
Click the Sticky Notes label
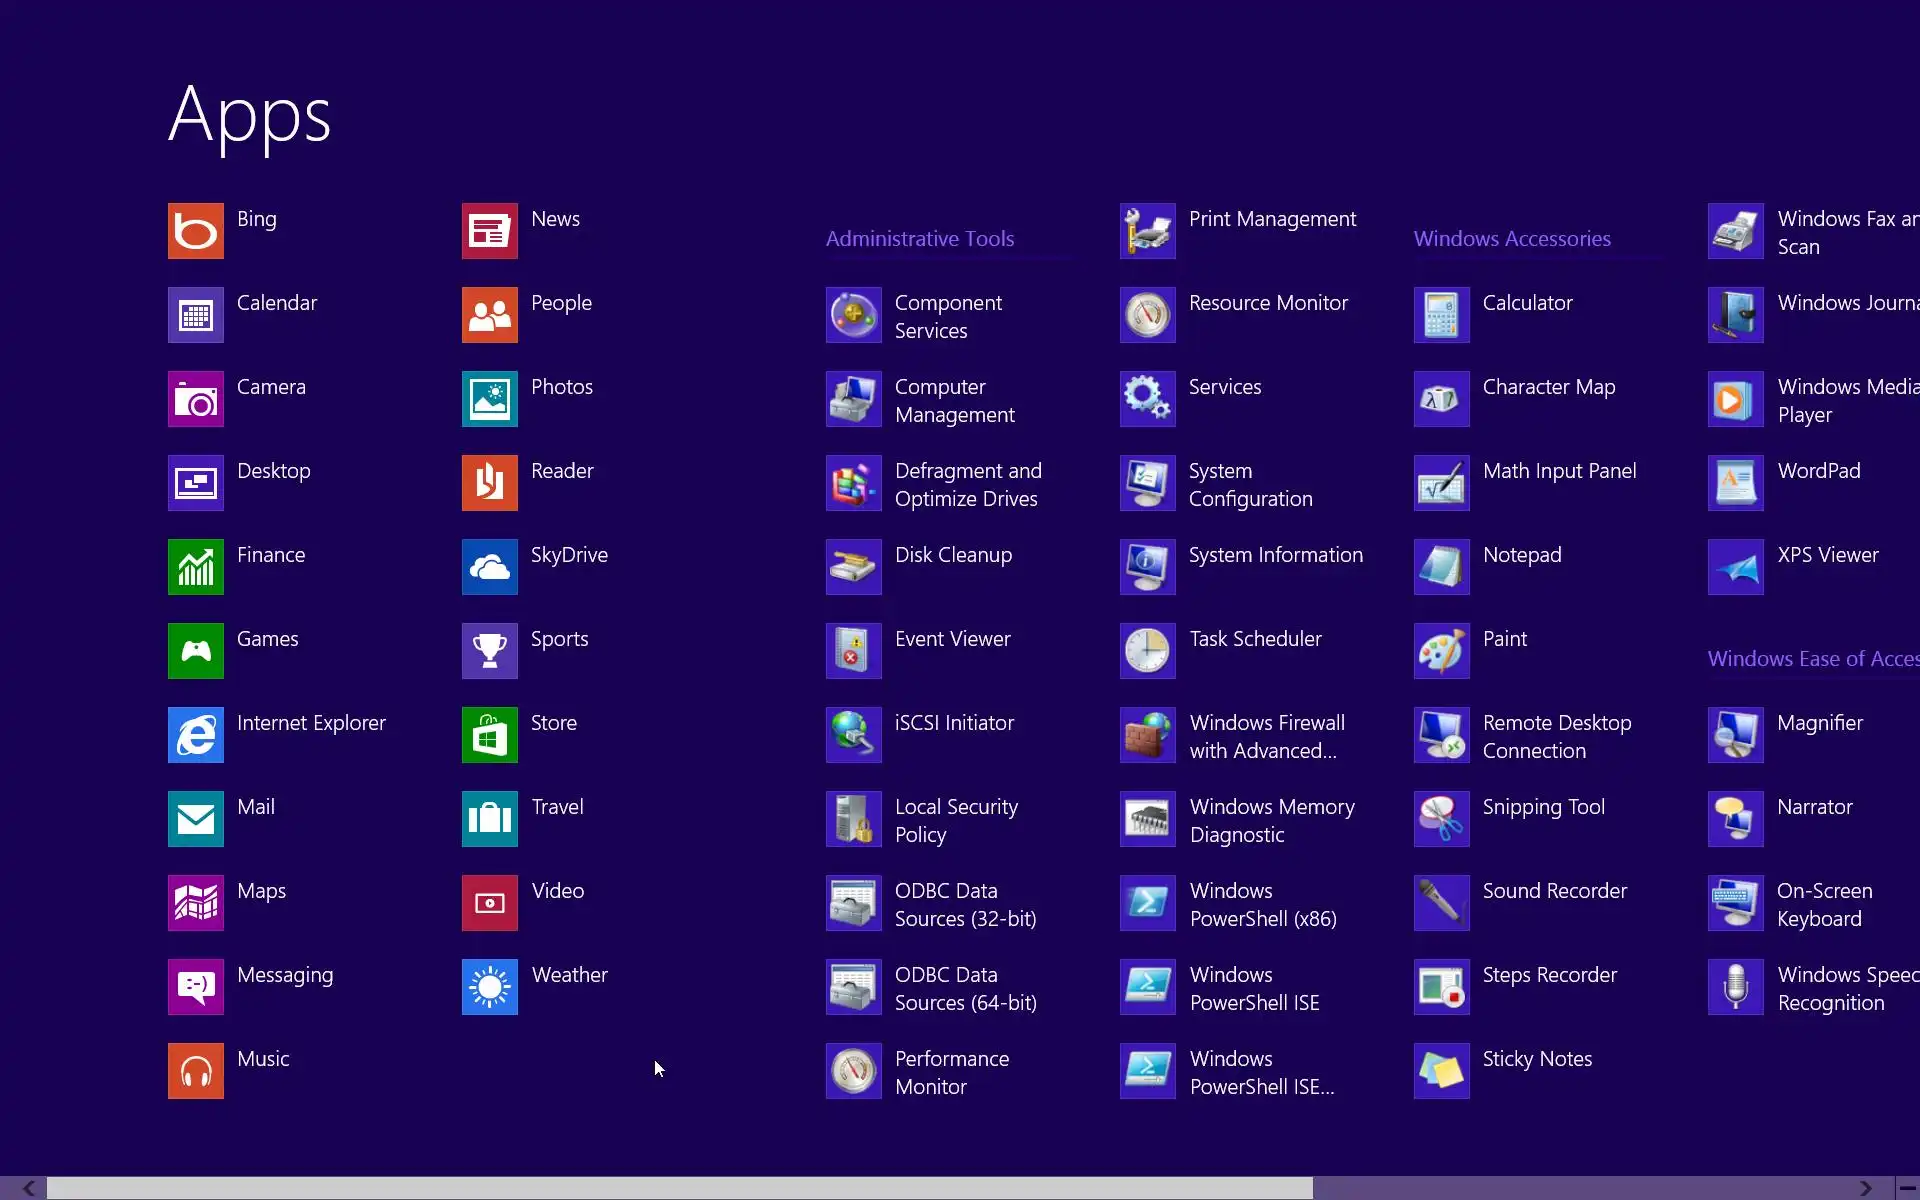pos(1536,1059)
